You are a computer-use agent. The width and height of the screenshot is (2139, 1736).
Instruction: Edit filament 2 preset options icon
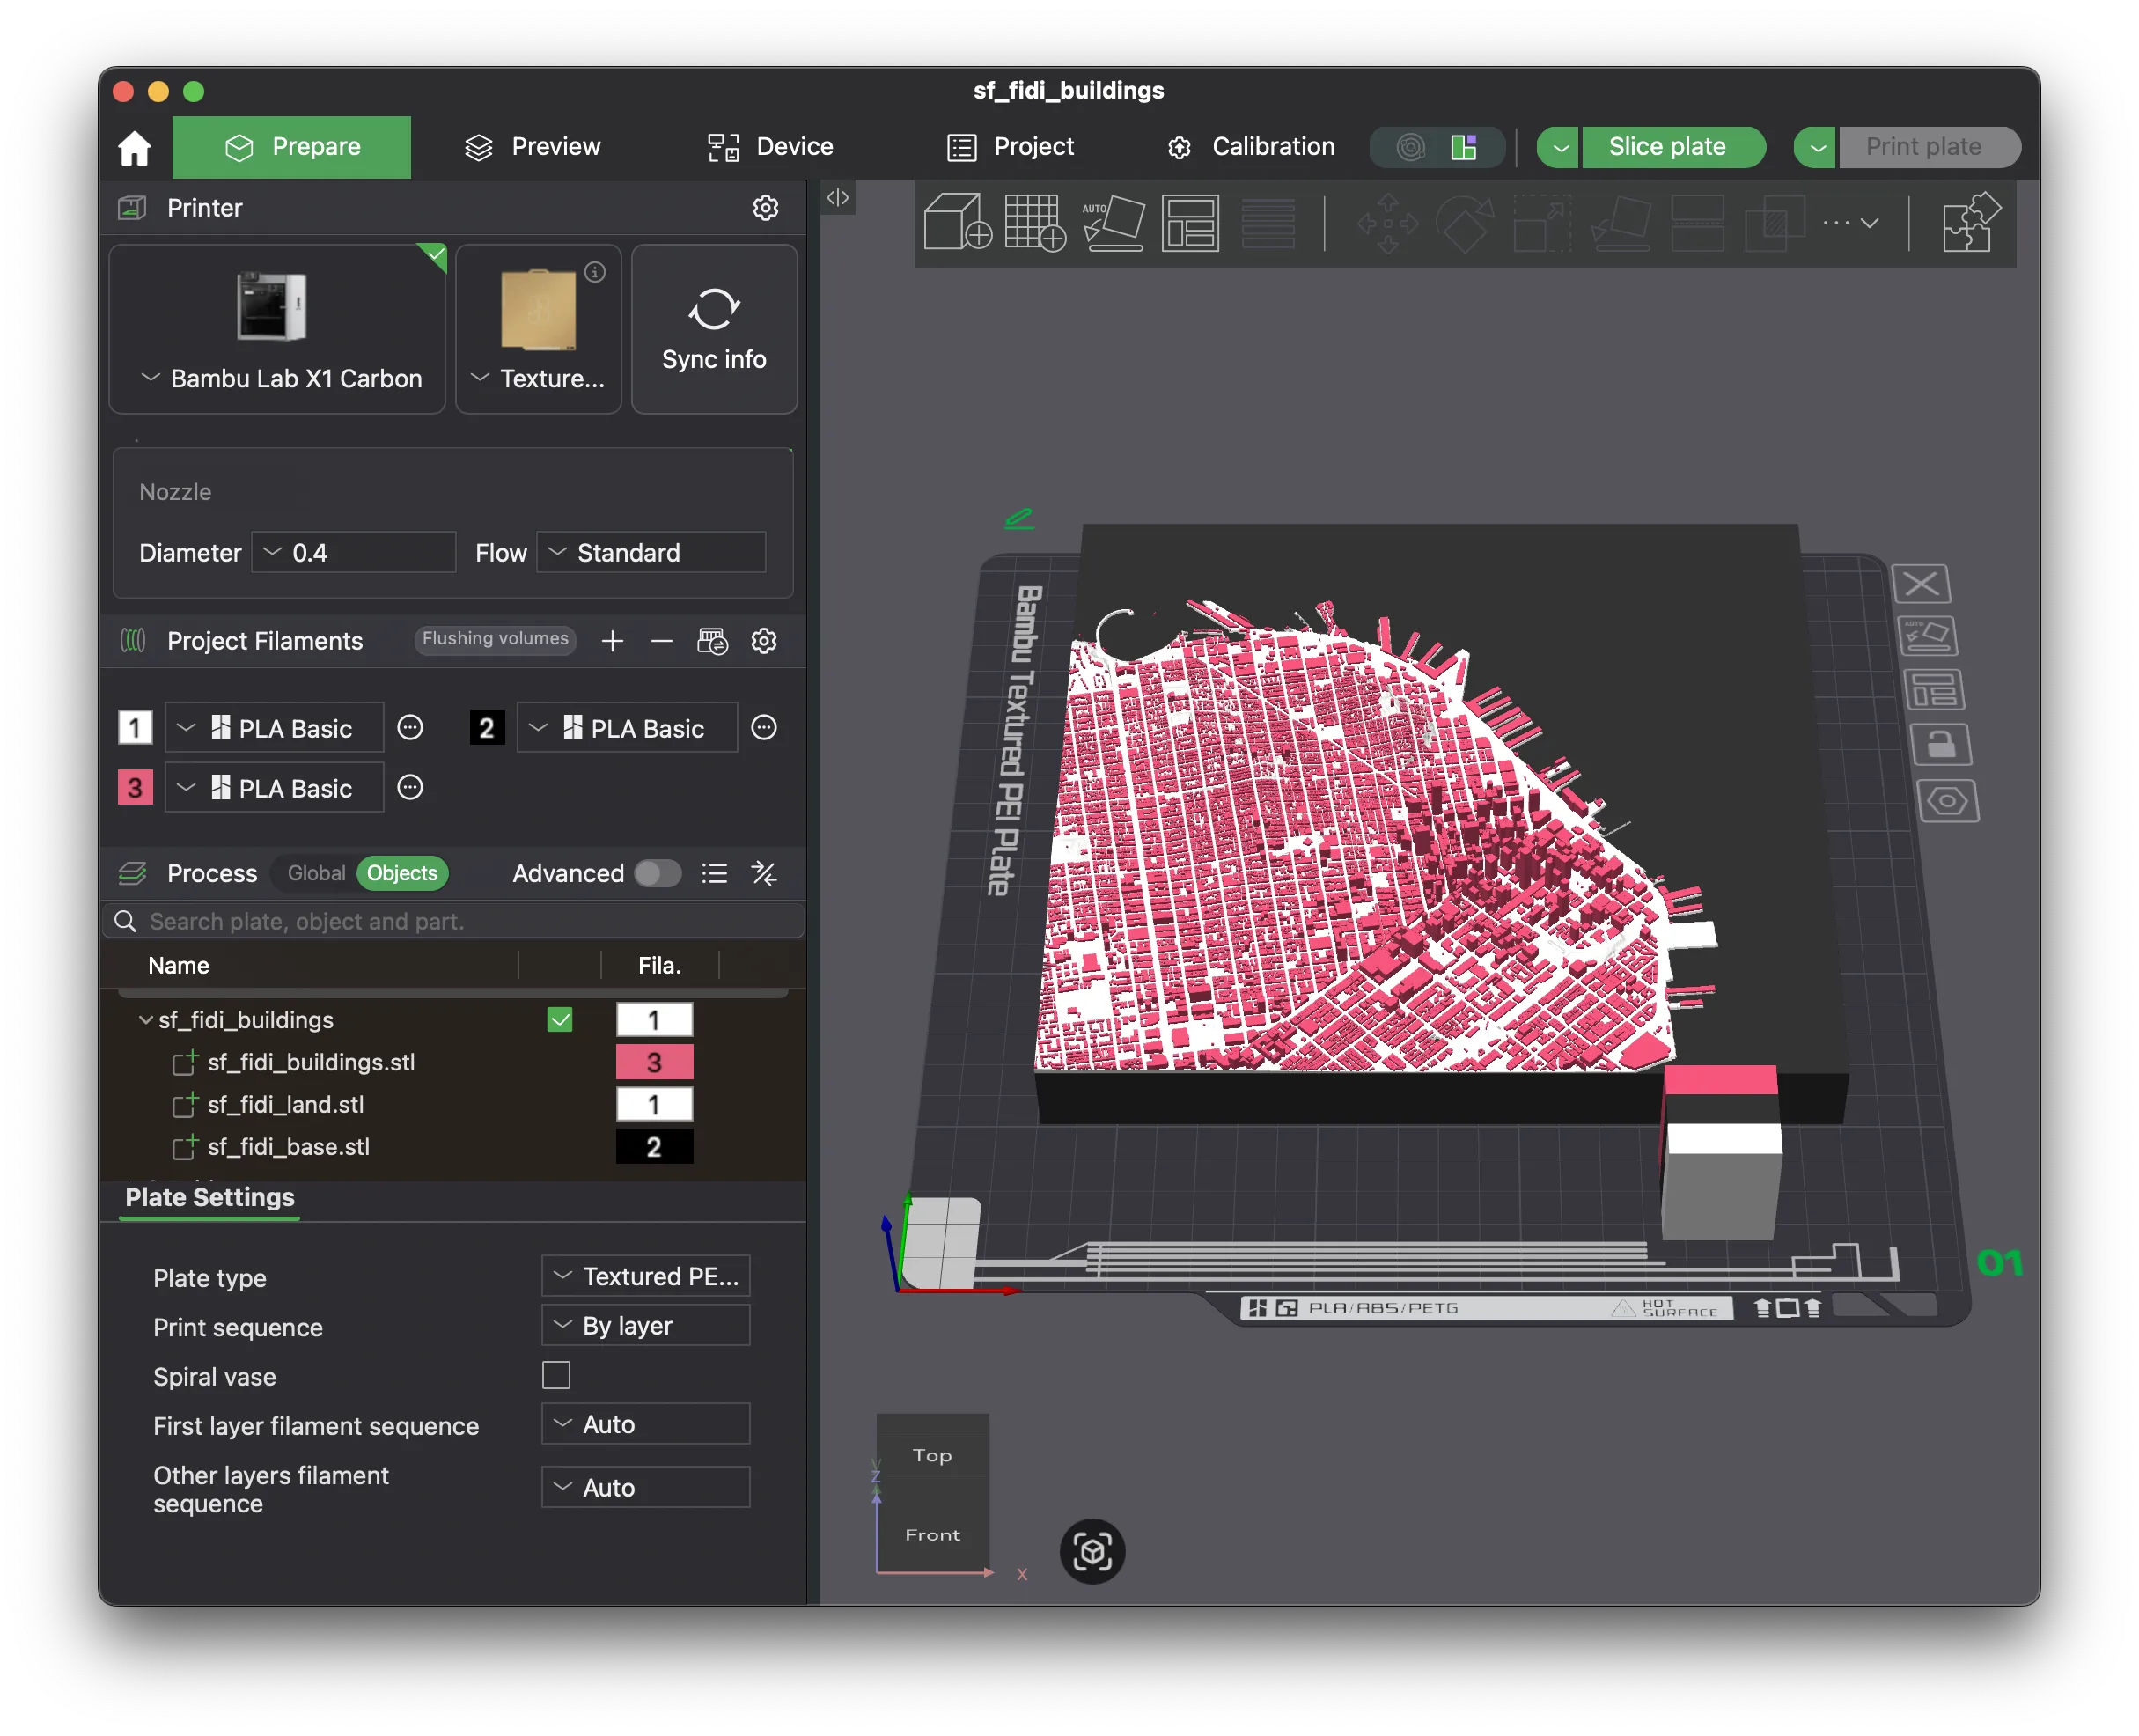(764, 727)
